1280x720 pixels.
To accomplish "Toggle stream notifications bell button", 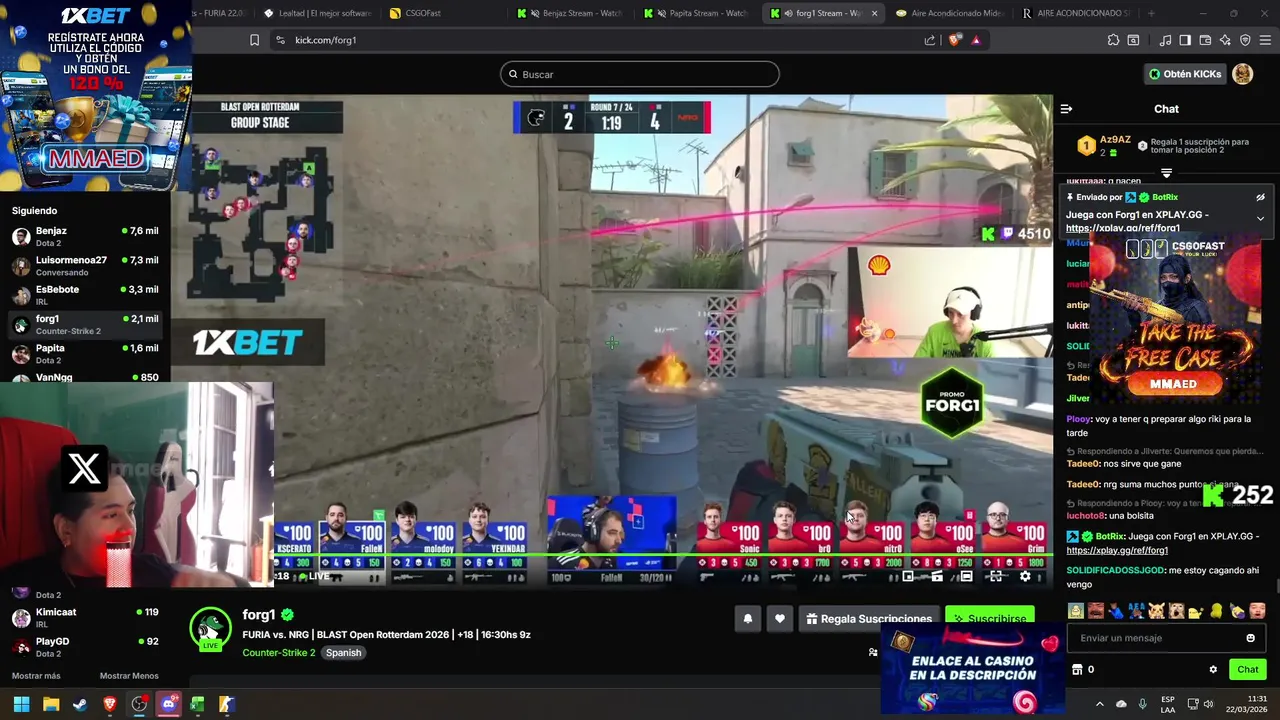I will pyautogui.click(x=747, y=619).
